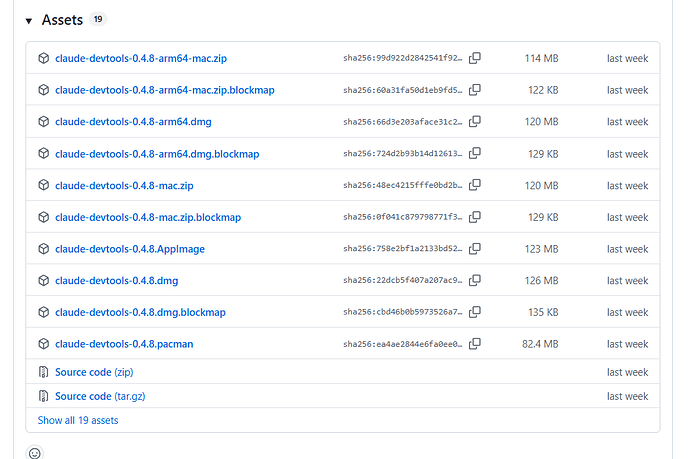Copy sha256 for 0.4.8-mac.zip.blockmap
The height and width of the screenshot is (459, 690).
click(x=475, y=217)
